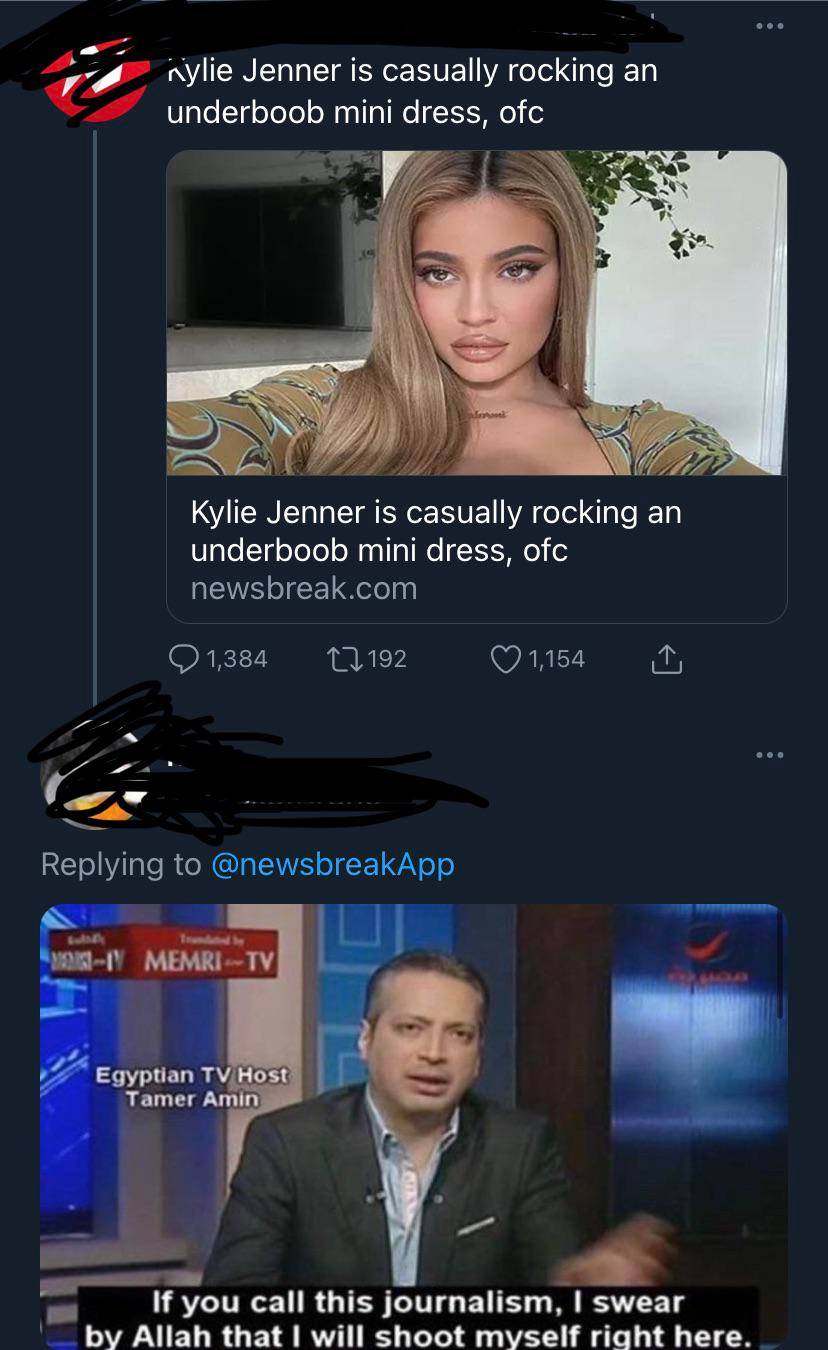Open the Kylie Jenner article preview image
The image size is (828, 1350).
(x=476, y=313)
